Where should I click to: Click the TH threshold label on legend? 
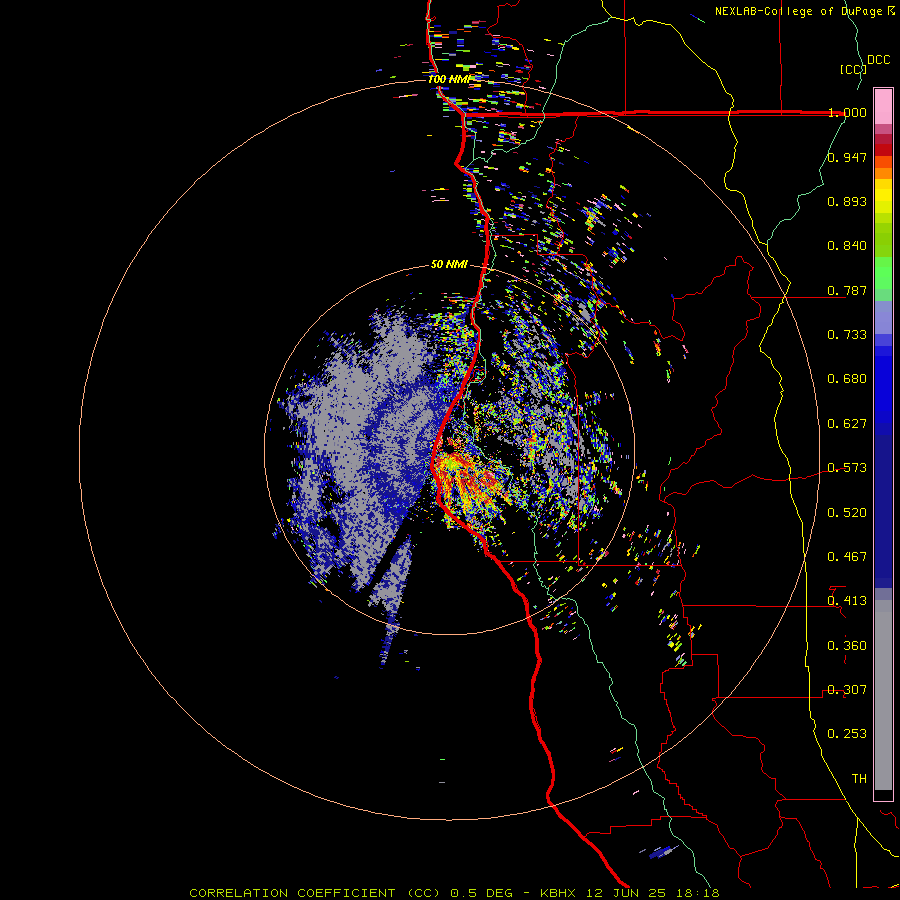coord(859,779)
